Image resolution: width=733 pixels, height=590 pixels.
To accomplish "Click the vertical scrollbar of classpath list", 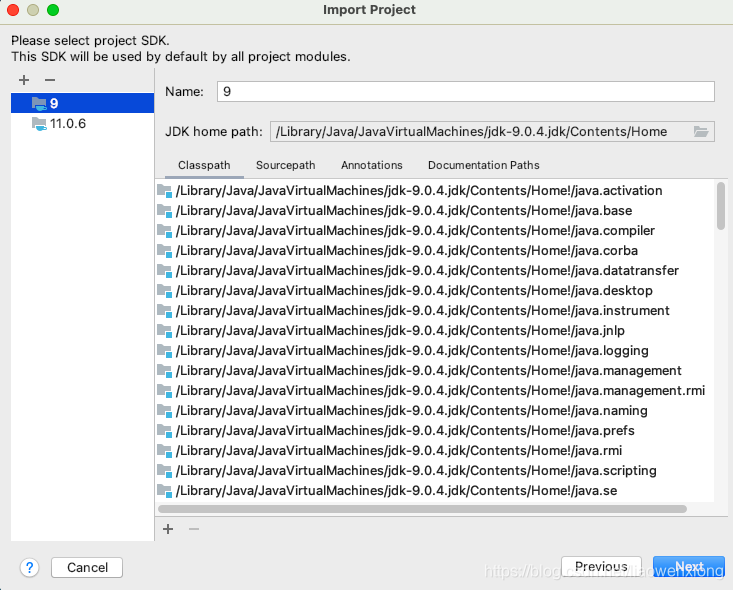I will pyautogui.click(x=720, y=206).
